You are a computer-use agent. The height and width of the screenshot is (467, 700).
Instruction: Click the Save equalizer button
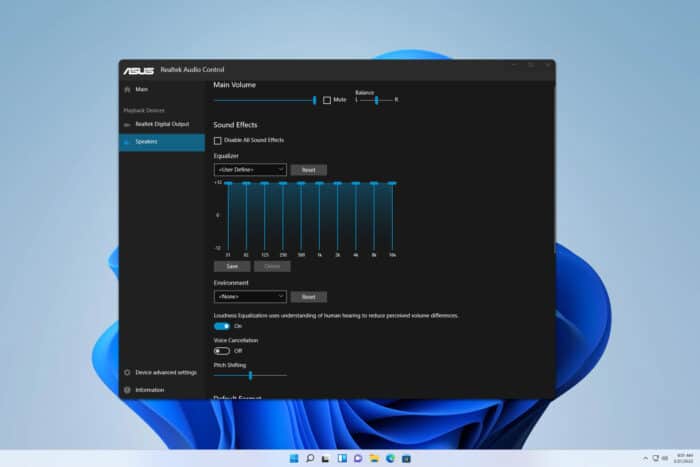pyautogui.click(x=232, y=267)
